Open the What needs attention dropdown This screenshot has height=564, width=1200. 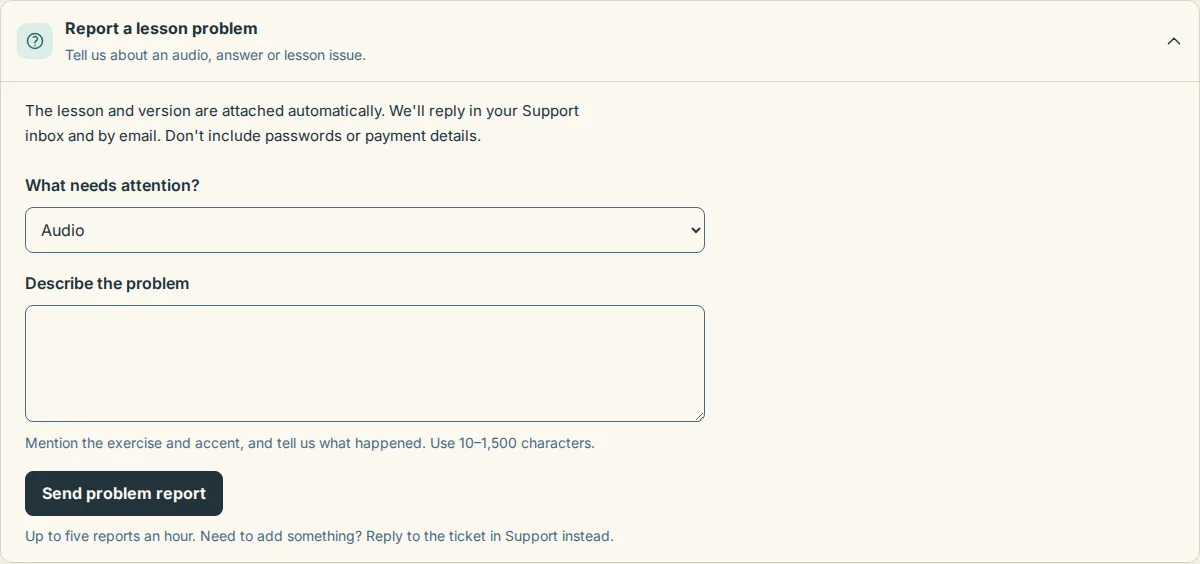365,230
